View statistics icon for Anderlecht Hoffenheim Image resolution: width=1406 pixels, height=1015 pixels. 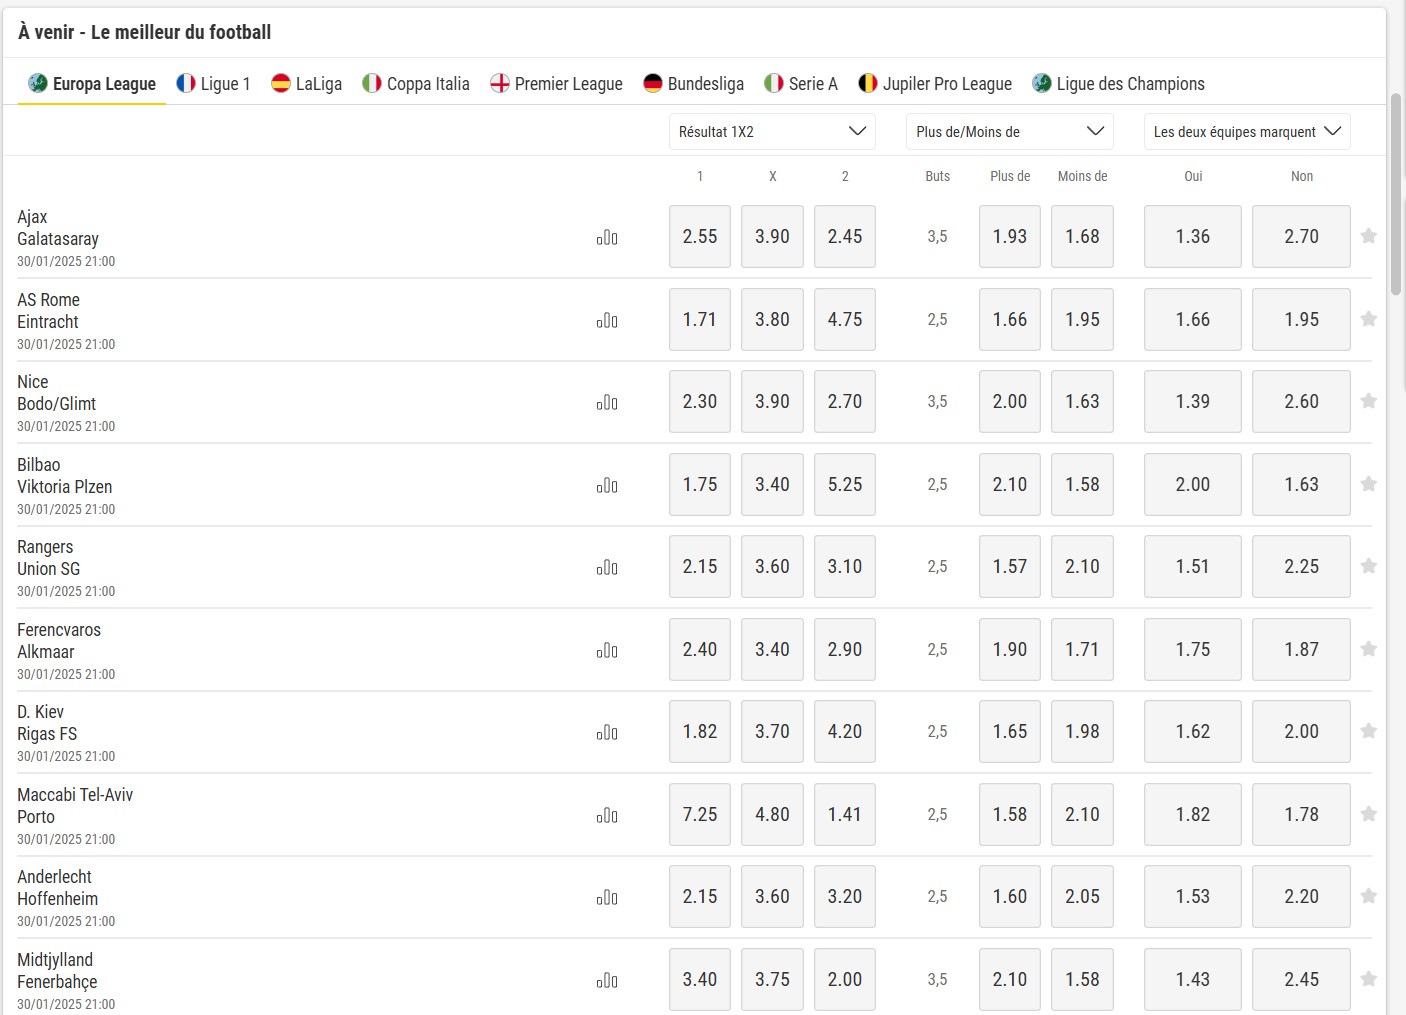pos(607,897)
